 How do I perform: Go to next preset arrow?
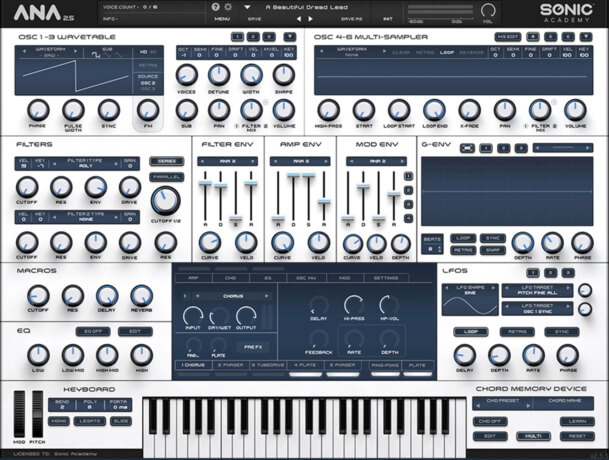coord(310,19)
